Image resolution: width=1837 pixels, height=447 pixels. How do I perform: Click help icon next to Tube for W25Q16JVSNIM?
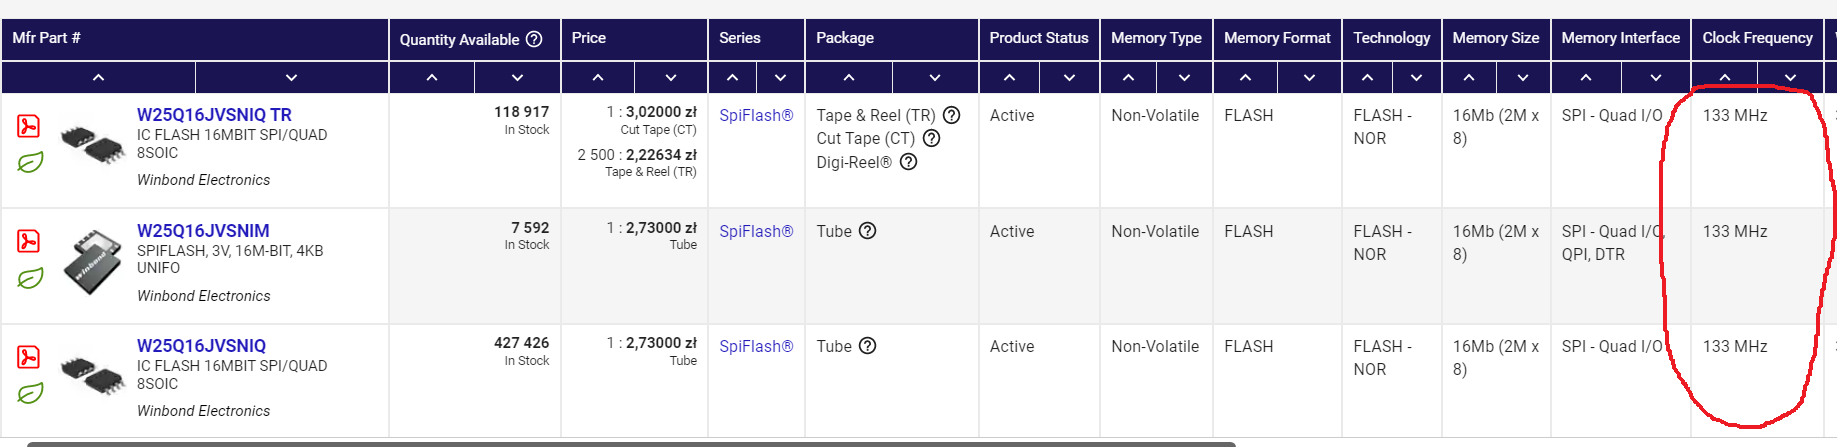click(x=867, y=231)
